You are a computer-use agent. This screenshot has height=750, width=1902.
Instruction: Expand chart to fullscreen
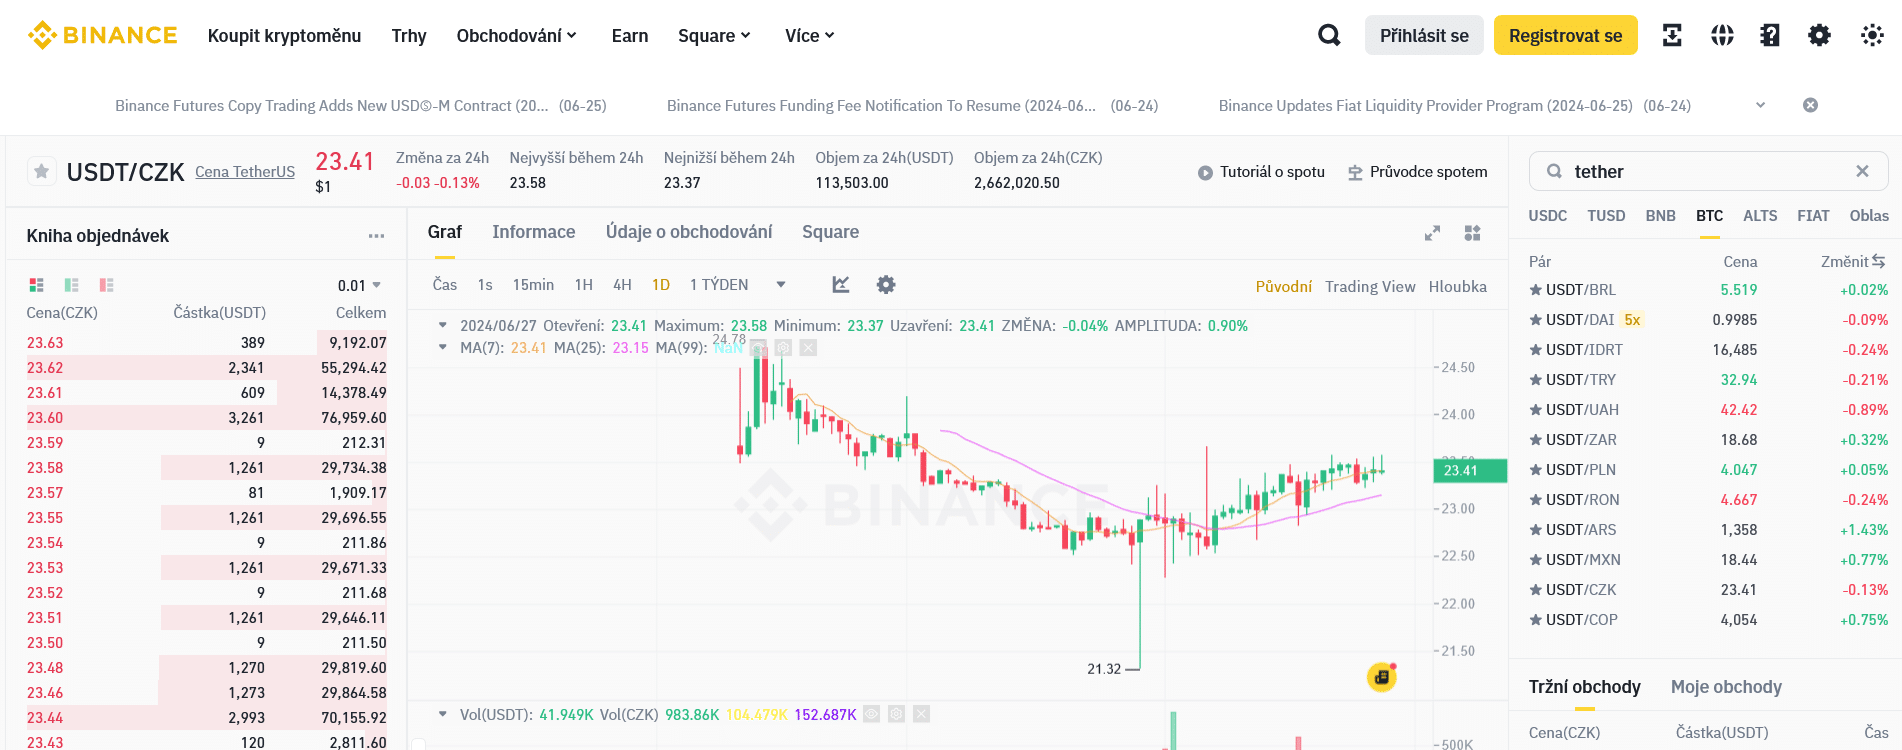1432,233
